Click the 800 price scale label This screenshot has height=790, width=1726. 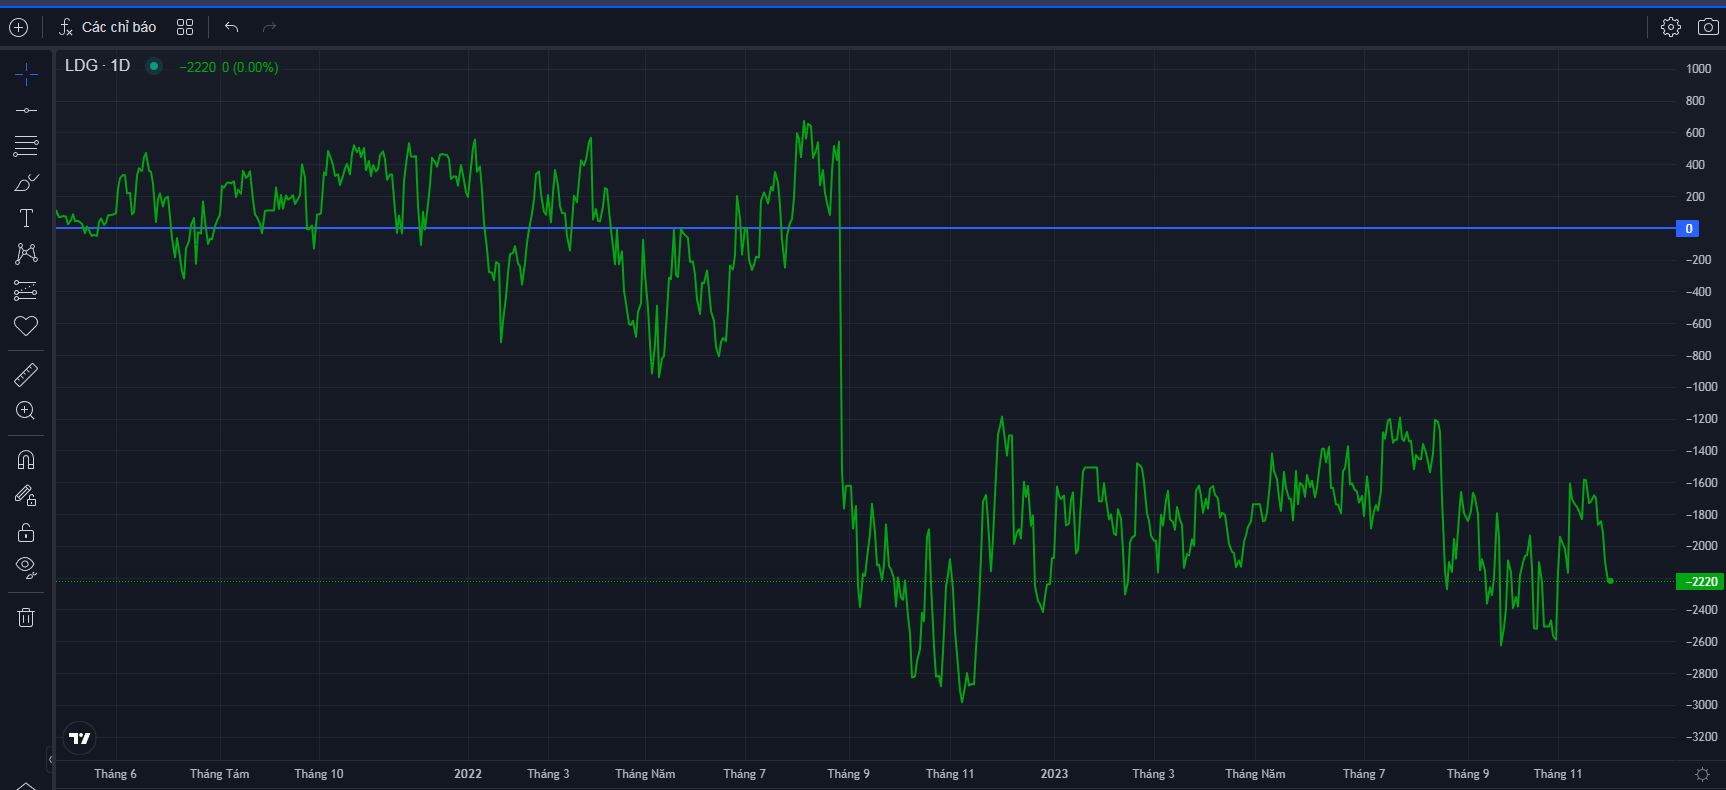[x=1695, y=101]
